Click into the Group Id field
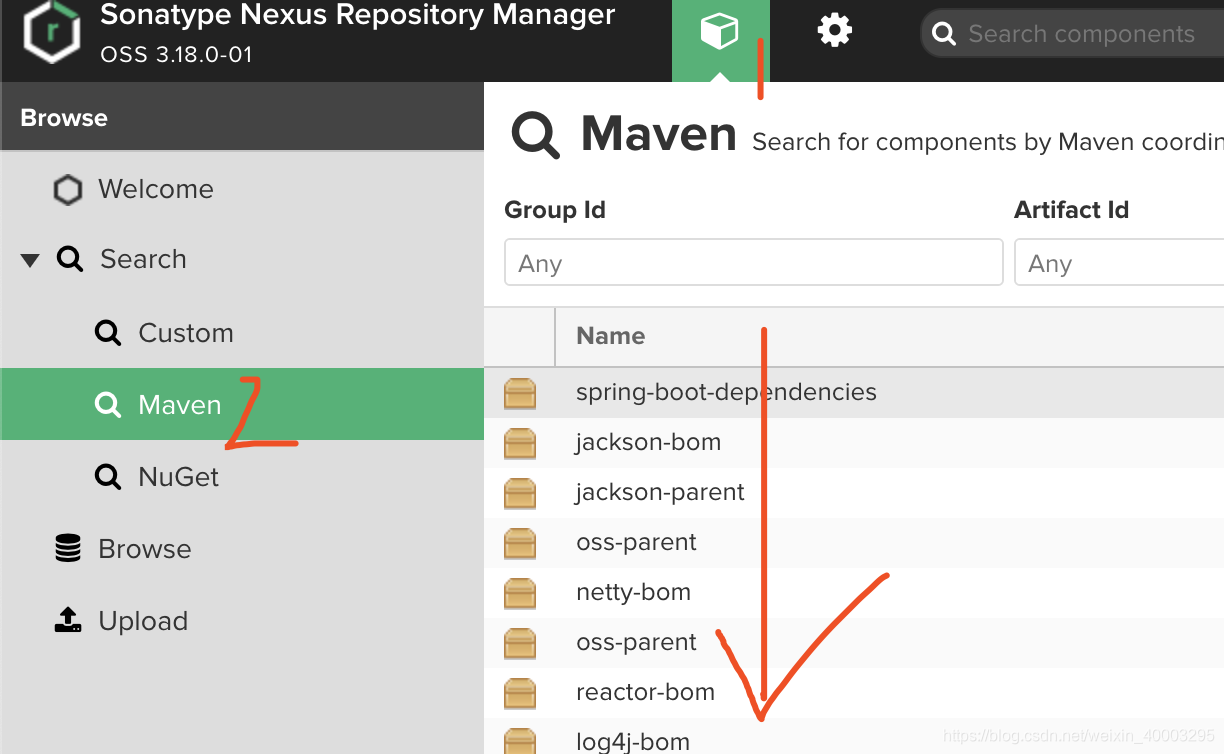The image size is (1224, 754). (754, 262)
